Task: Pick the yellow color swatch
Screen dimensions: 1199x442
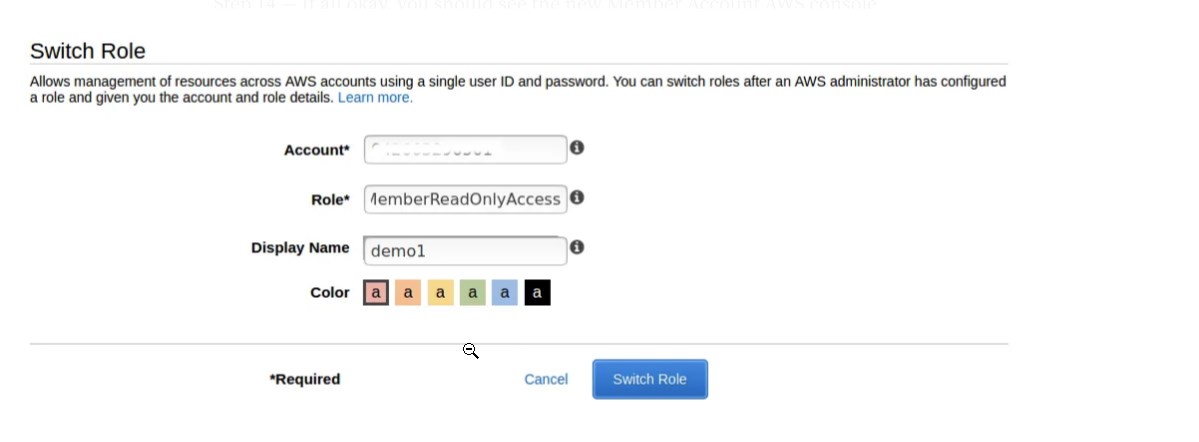Action: [440, 293]
